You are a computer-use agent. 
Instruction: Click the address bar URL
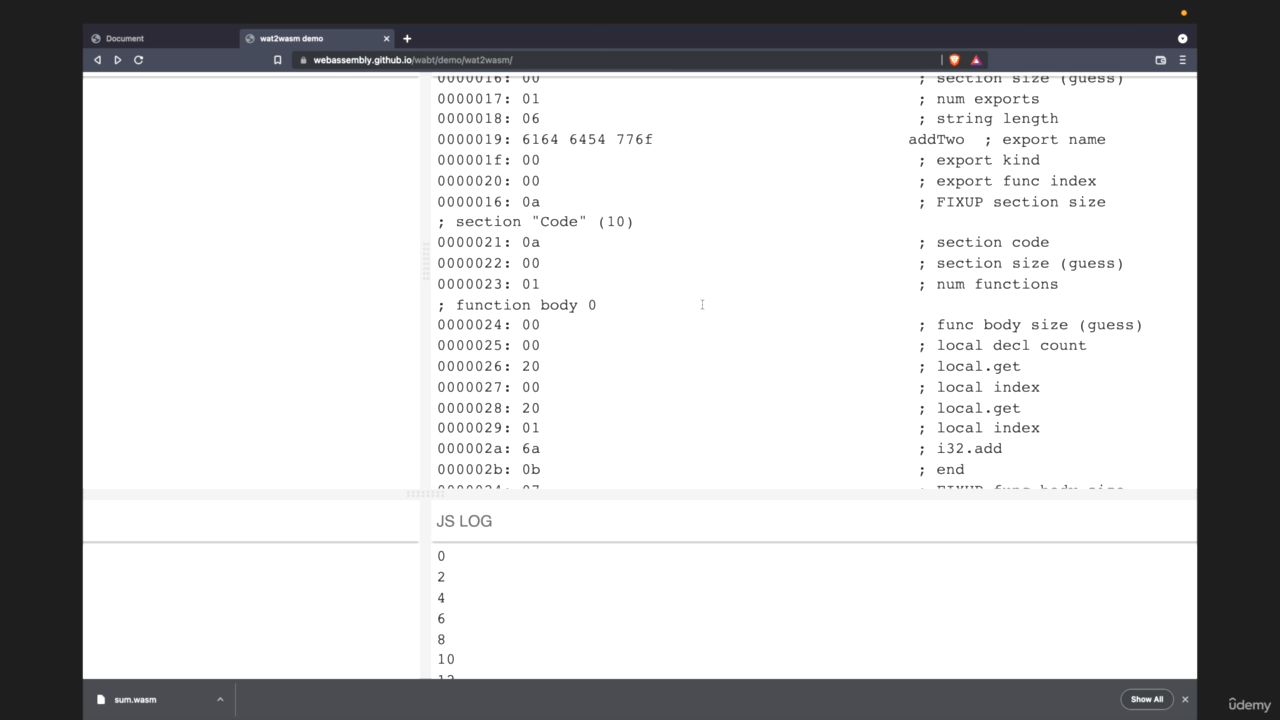(413, 60)
